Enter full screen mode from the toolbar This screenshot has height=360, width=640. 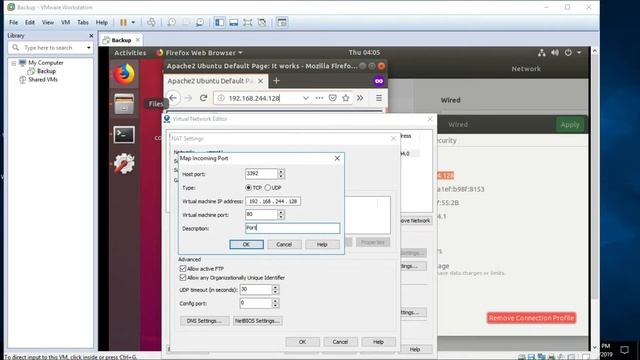247,22
